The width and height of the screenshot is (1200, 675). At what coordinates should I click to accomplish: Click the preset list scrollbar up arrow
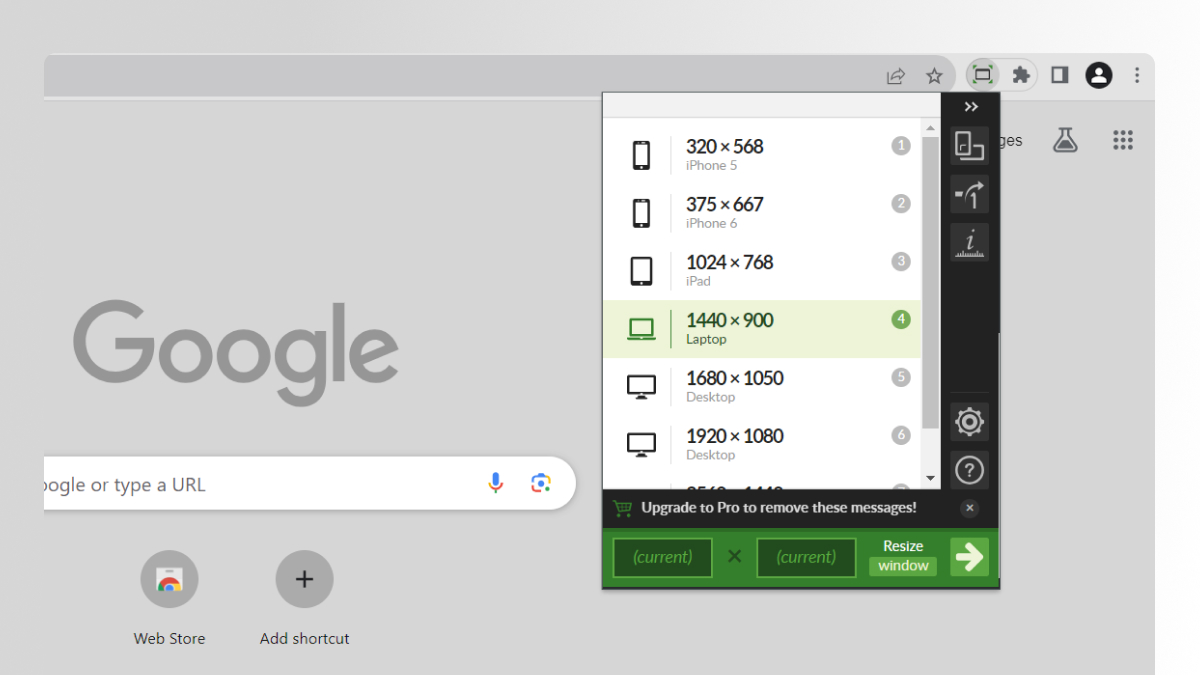pos(931,128)
